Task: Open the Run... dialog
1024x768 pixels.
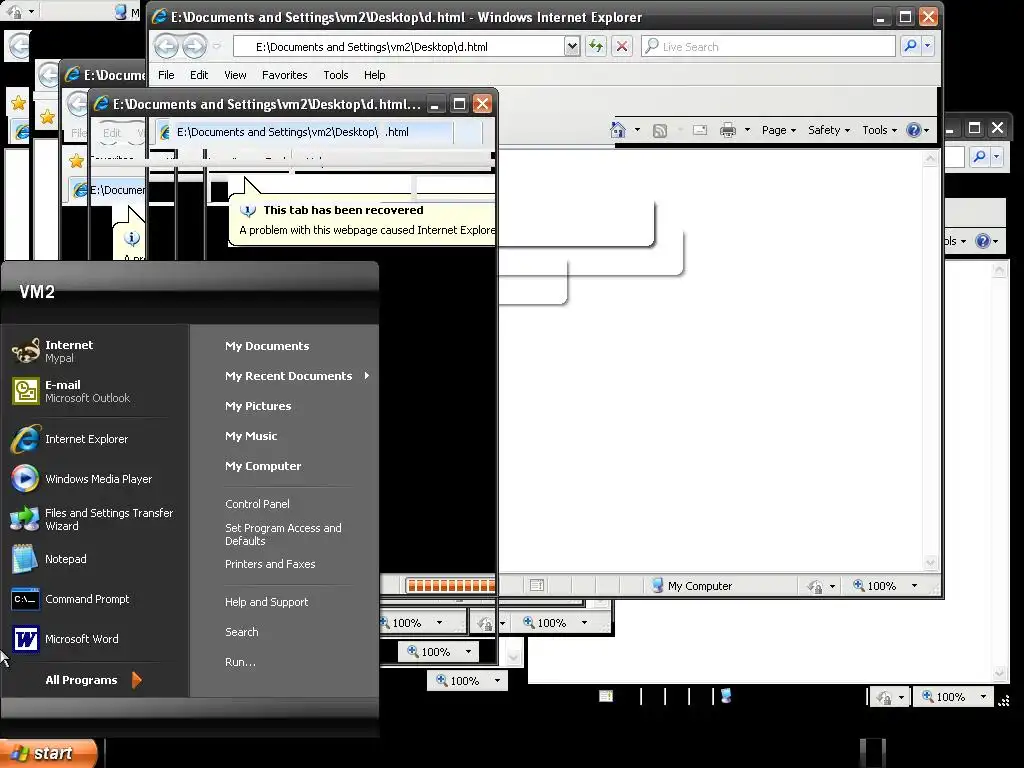Action: [240, 662]
